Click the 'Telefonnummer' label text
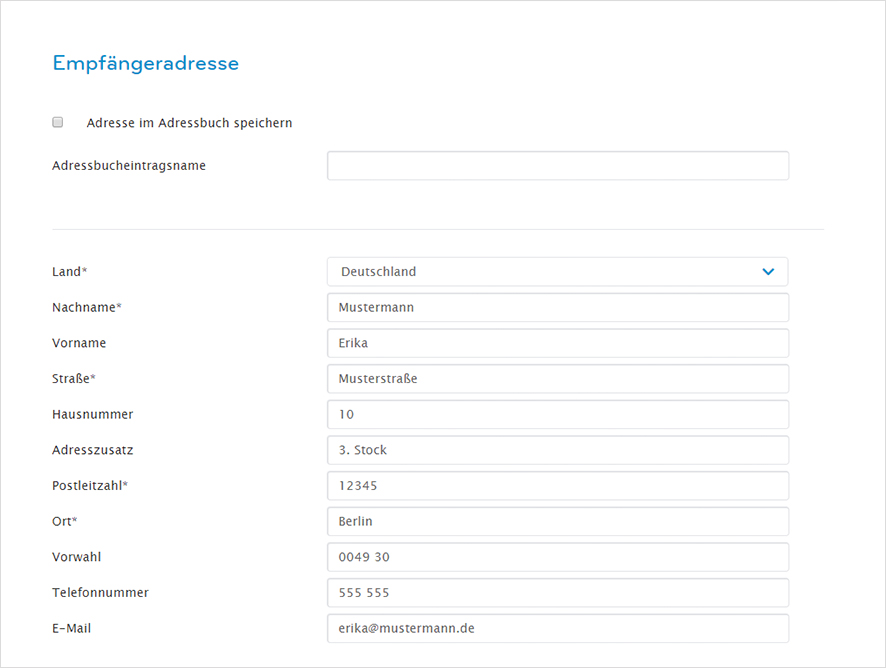 coord(100,593)
